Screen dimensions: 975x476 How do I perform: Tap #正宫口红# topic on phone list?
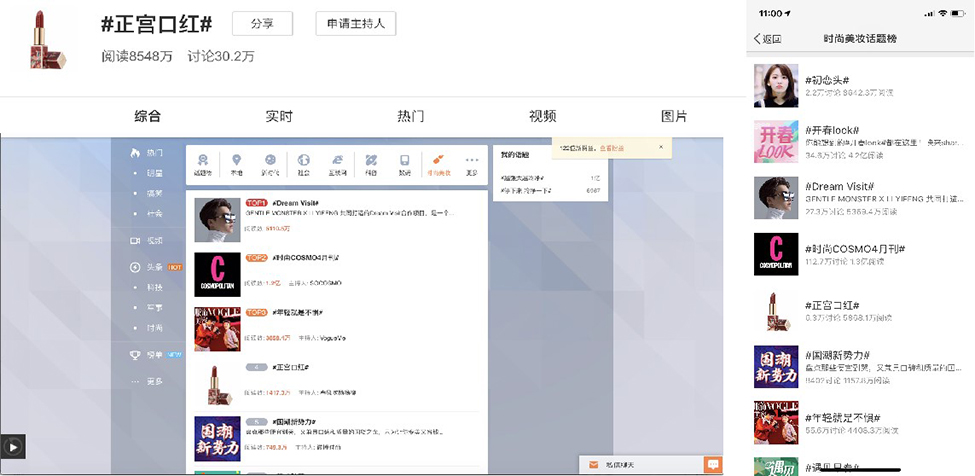pyautogui.click(x=832, y=306)
